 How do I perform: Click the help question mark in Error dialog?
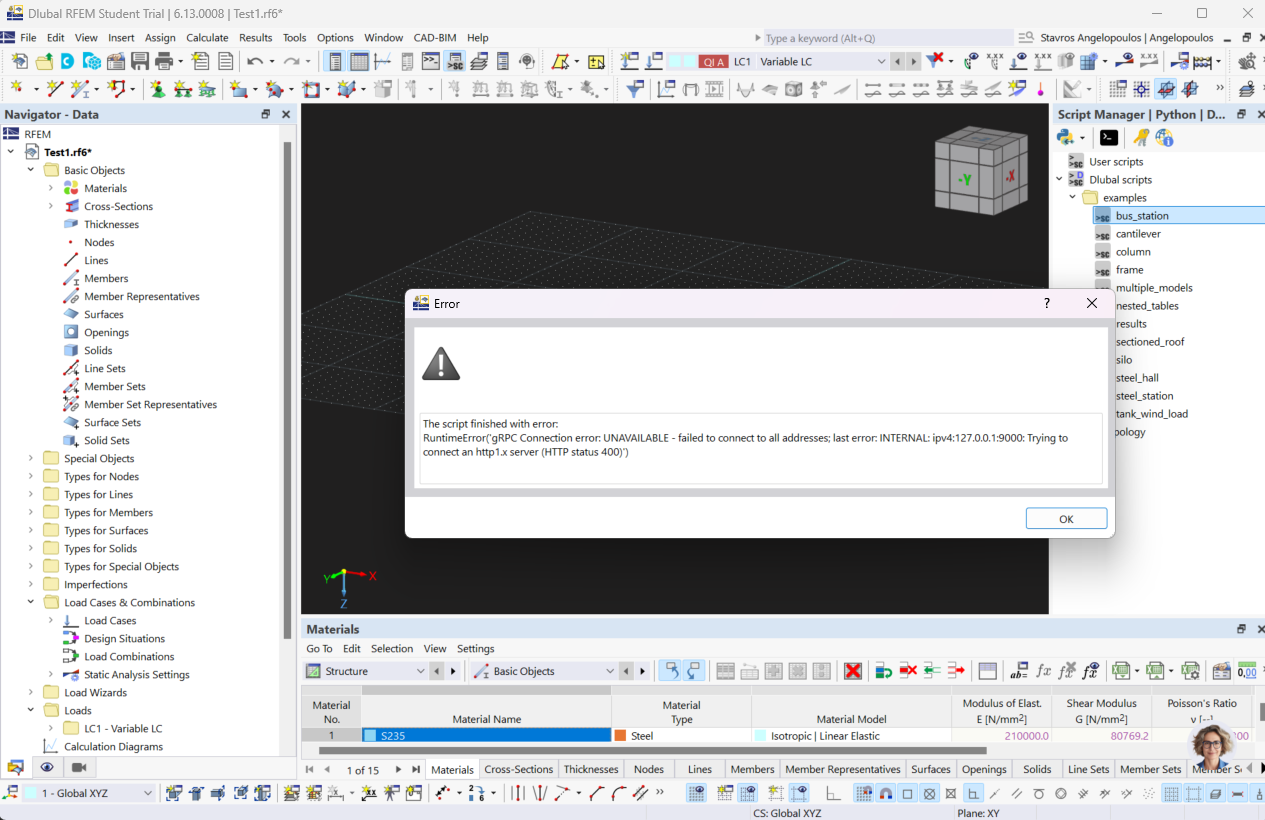click(x=1047, y=303)
